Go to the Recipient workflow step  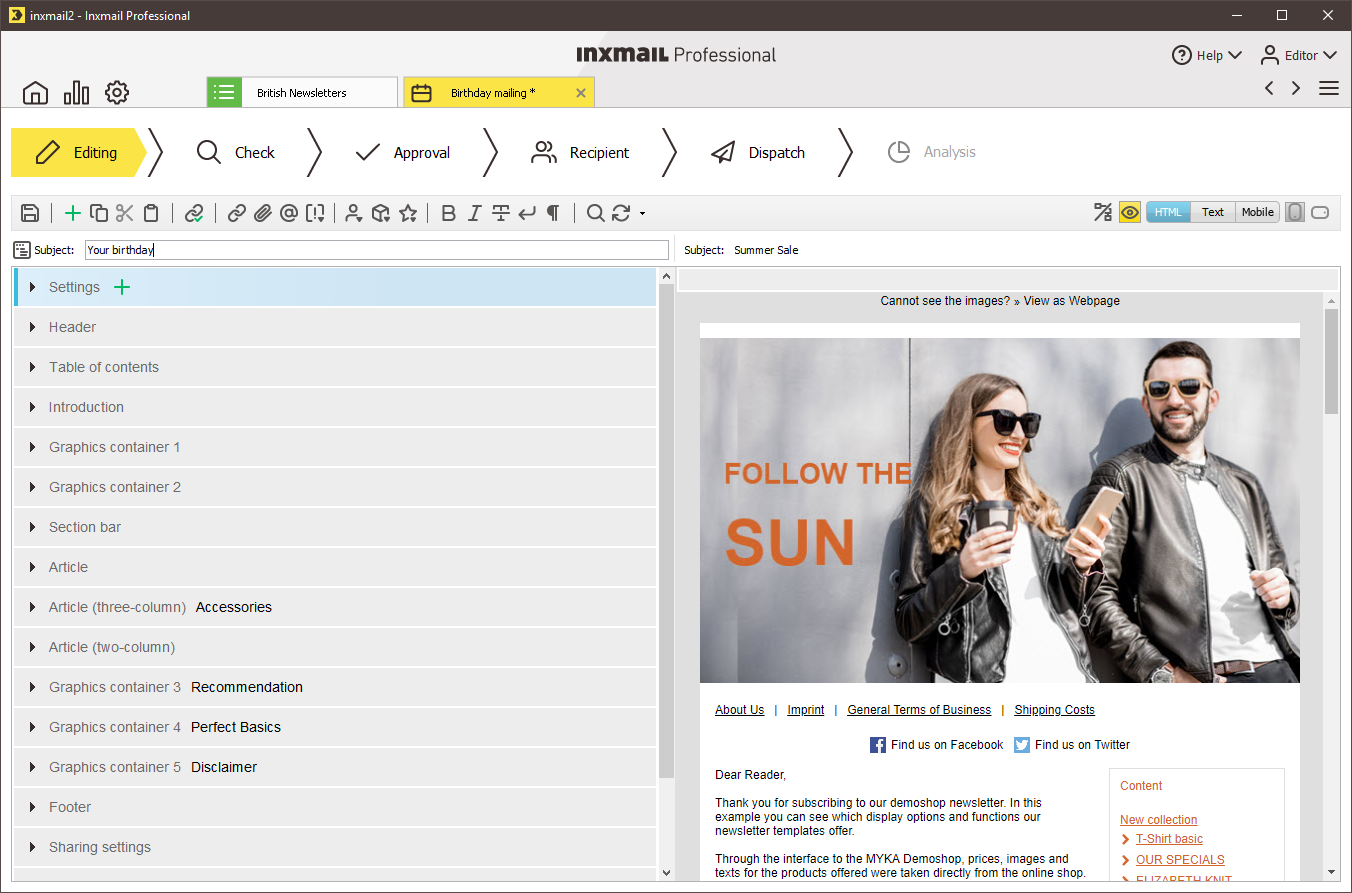(x=580, y=152)
